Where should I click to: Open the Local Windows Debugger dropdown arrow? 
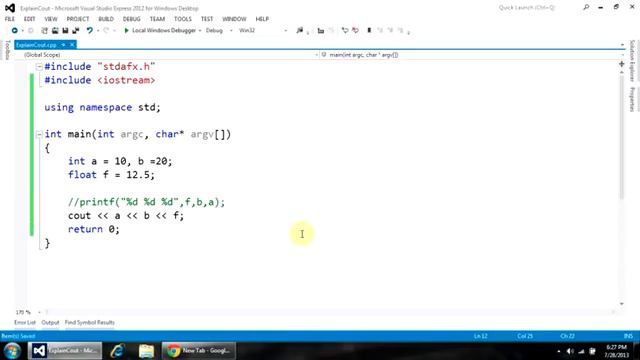pos(200,31)
